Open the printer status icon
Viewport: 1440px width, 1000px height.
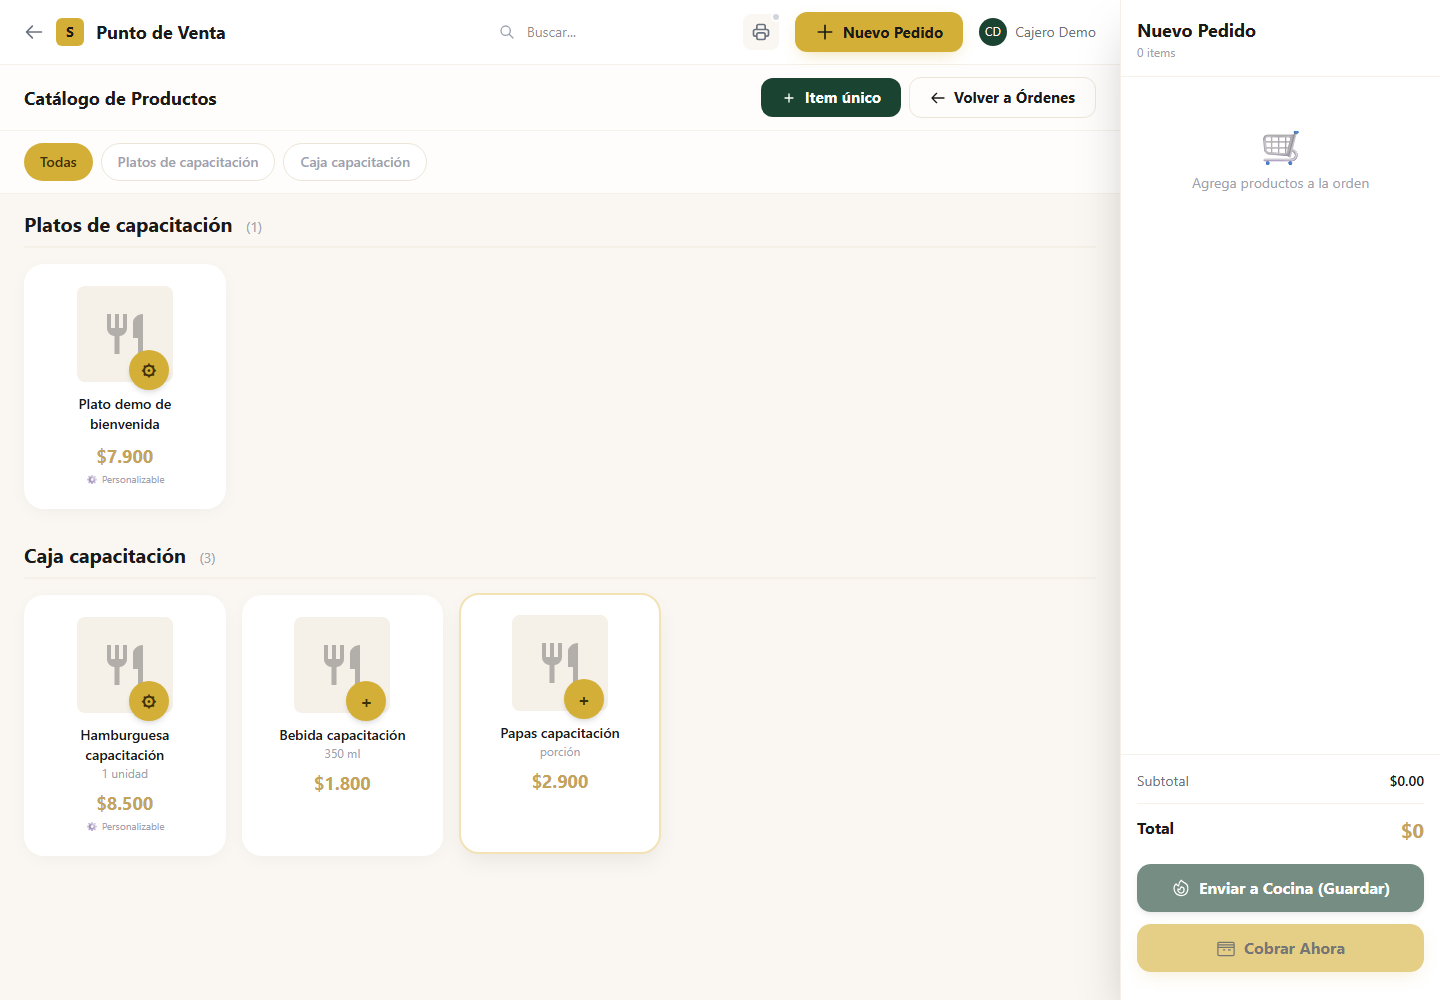click(761, 32)
